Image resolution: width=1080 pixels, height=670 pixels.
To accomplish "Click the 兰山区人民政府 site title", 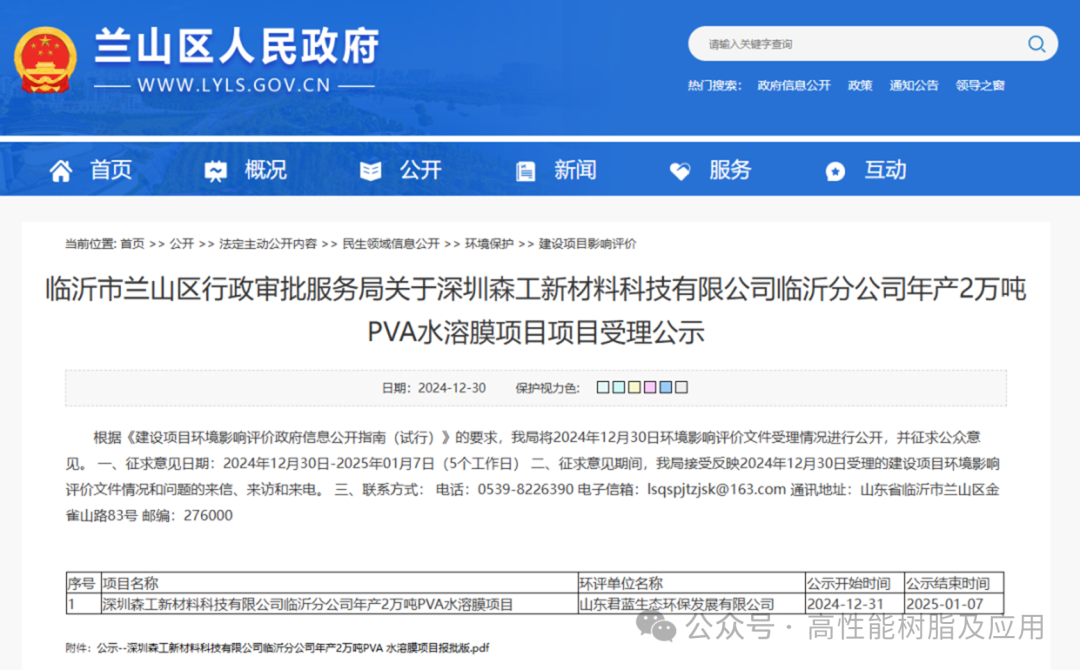I will (x=236, y=47).
